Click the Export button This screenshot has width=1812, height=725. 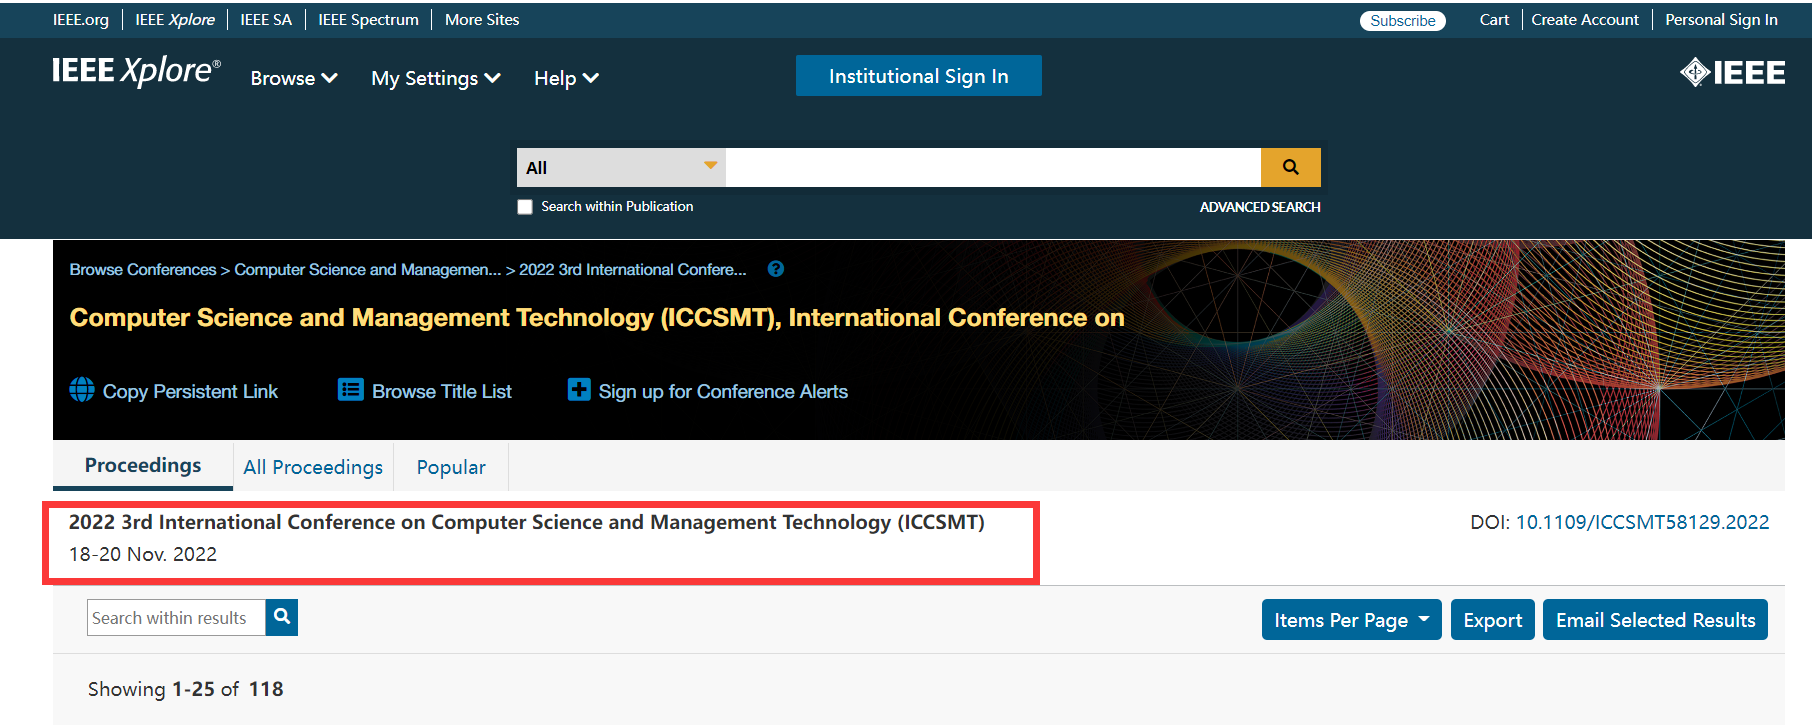pyautogui.click(x=1492, y=620)
